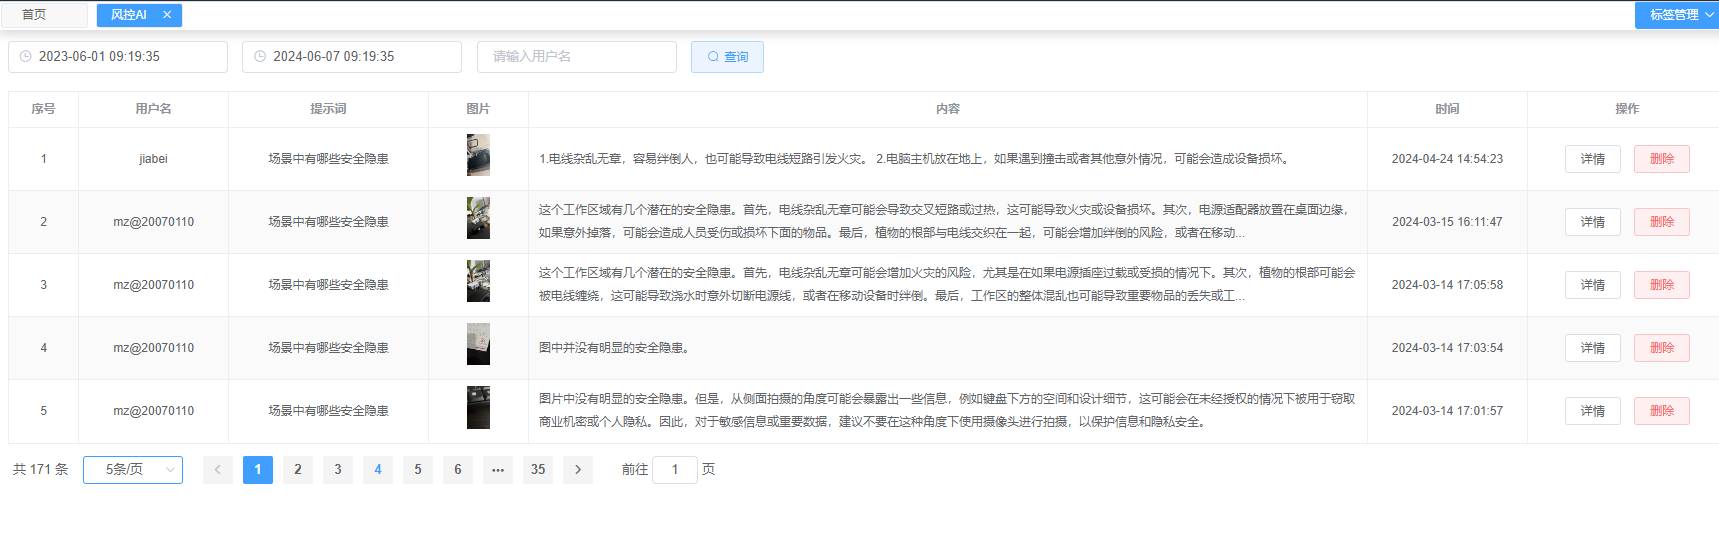Click the 前往 page number input box
Viewport: 1719px width, 534px height.
tap(675, 470)
